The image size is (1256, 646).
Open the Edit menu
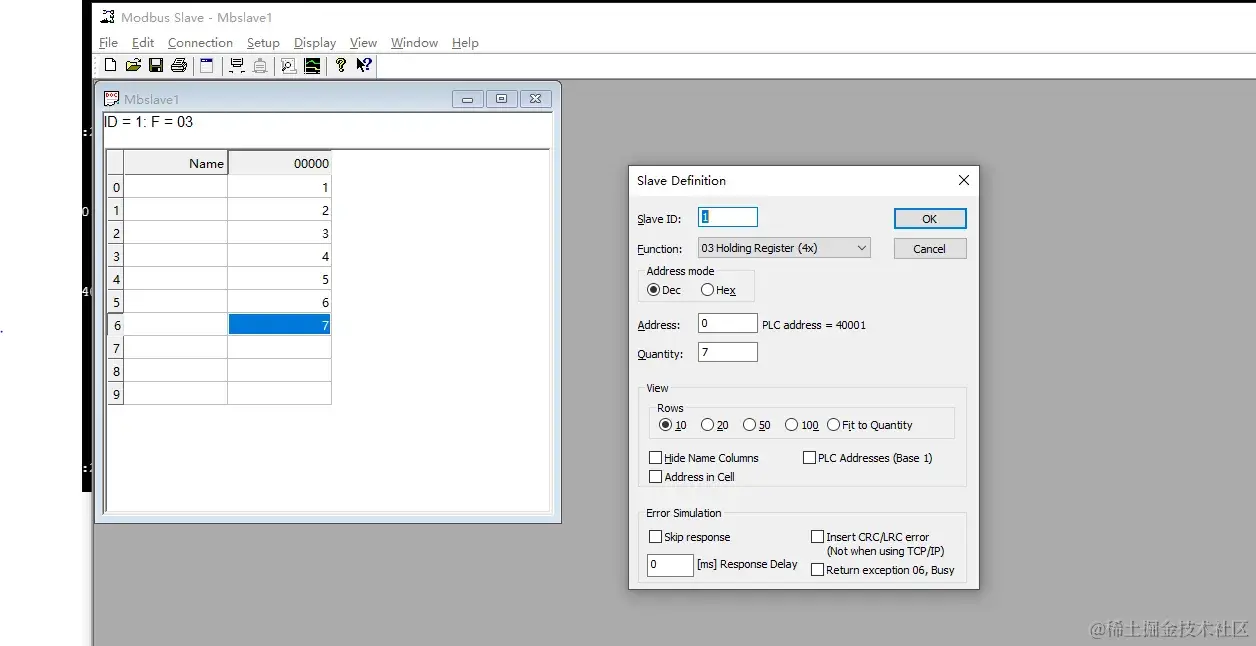click(x=143, y=43)
